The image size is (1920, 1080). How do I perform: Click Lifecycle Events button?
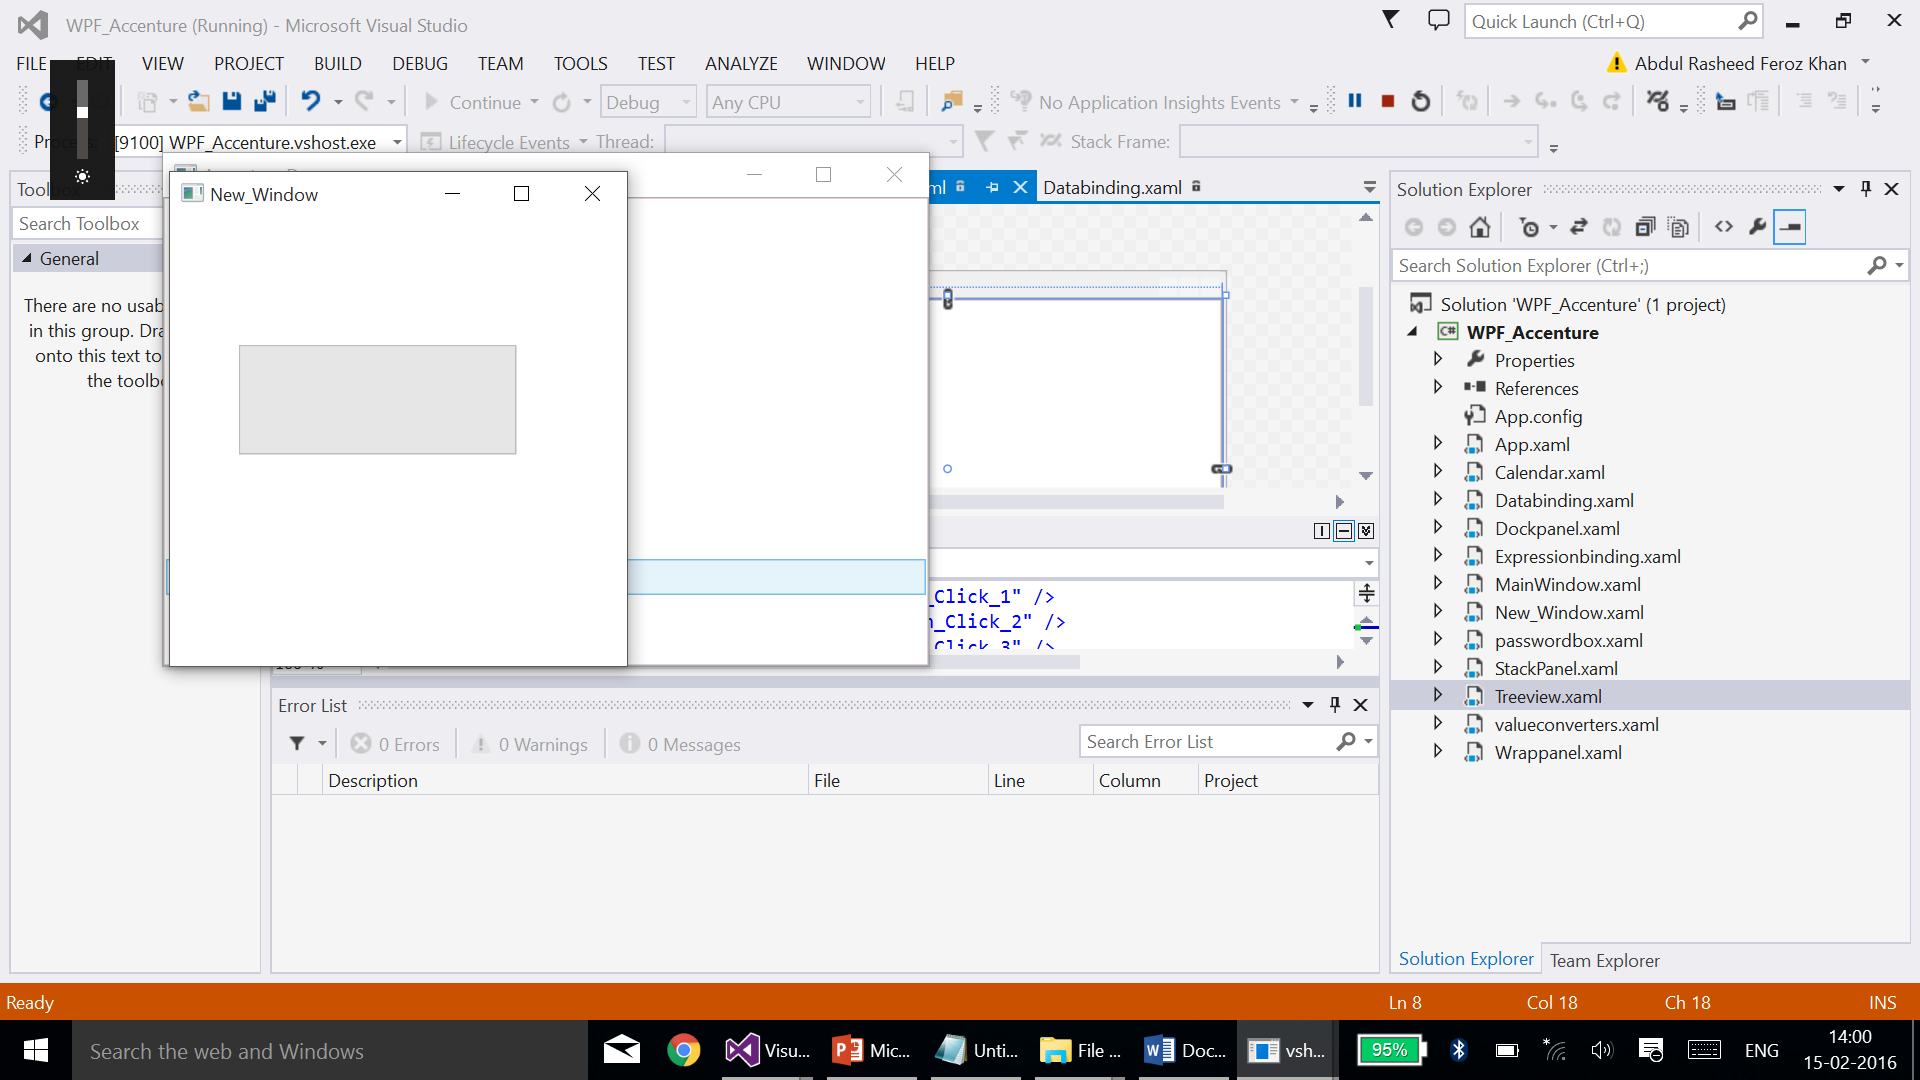496,142
